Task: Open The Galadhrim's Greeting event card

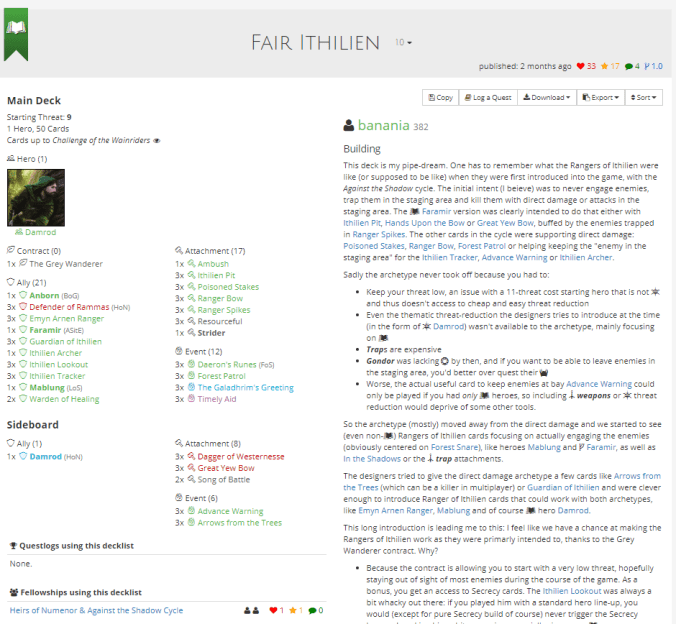Action: (245, 388)
